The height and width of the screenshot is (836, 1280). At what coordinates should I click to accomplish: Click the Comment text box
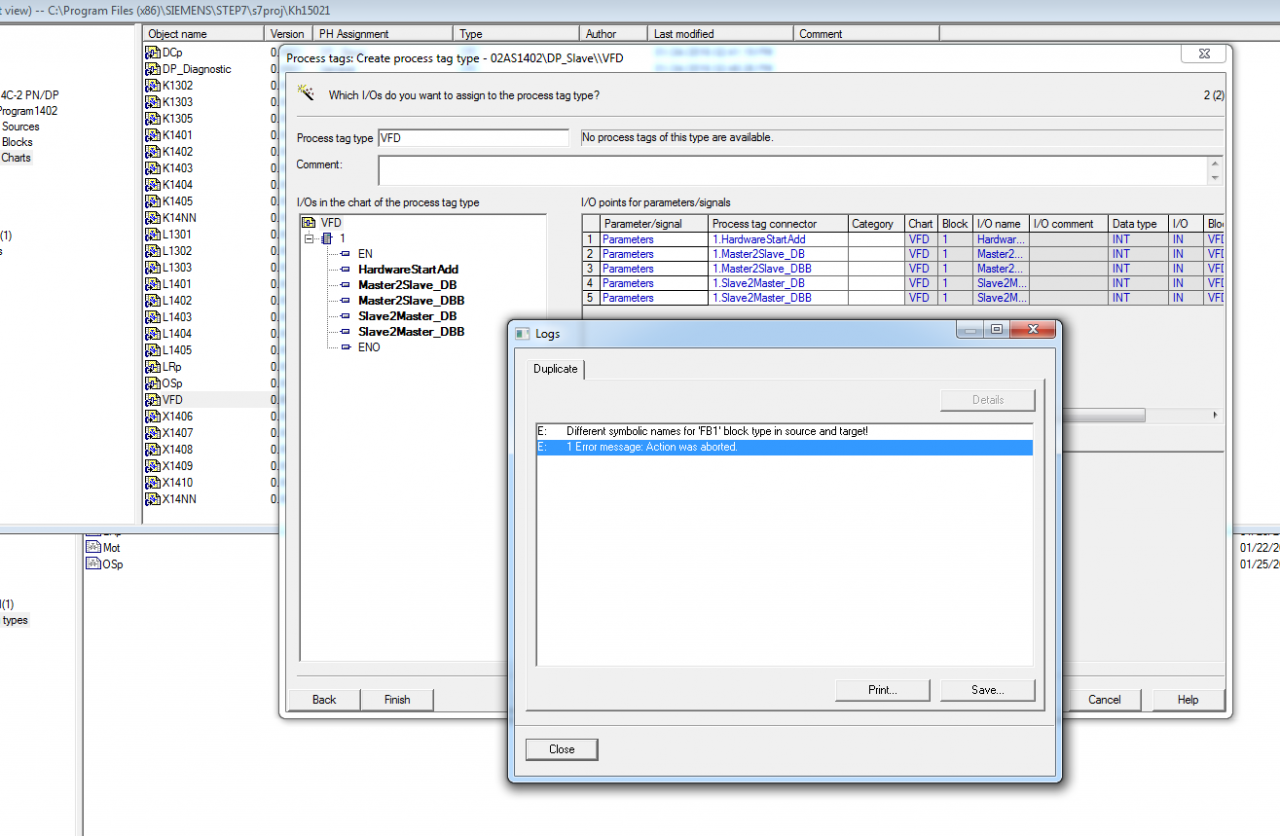coord(792,170)
